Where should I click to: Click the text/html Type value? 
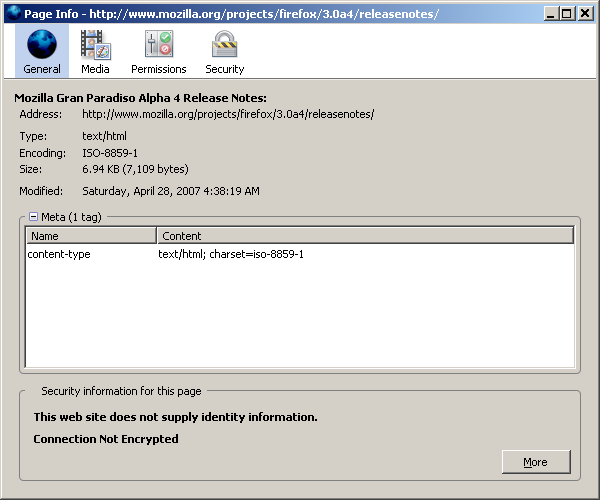[x=104, y=136]
